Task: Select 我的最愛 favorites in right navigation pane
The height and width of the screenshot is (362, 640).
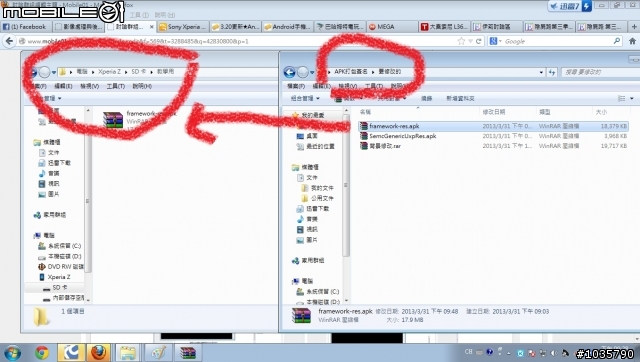Action: 313,115
